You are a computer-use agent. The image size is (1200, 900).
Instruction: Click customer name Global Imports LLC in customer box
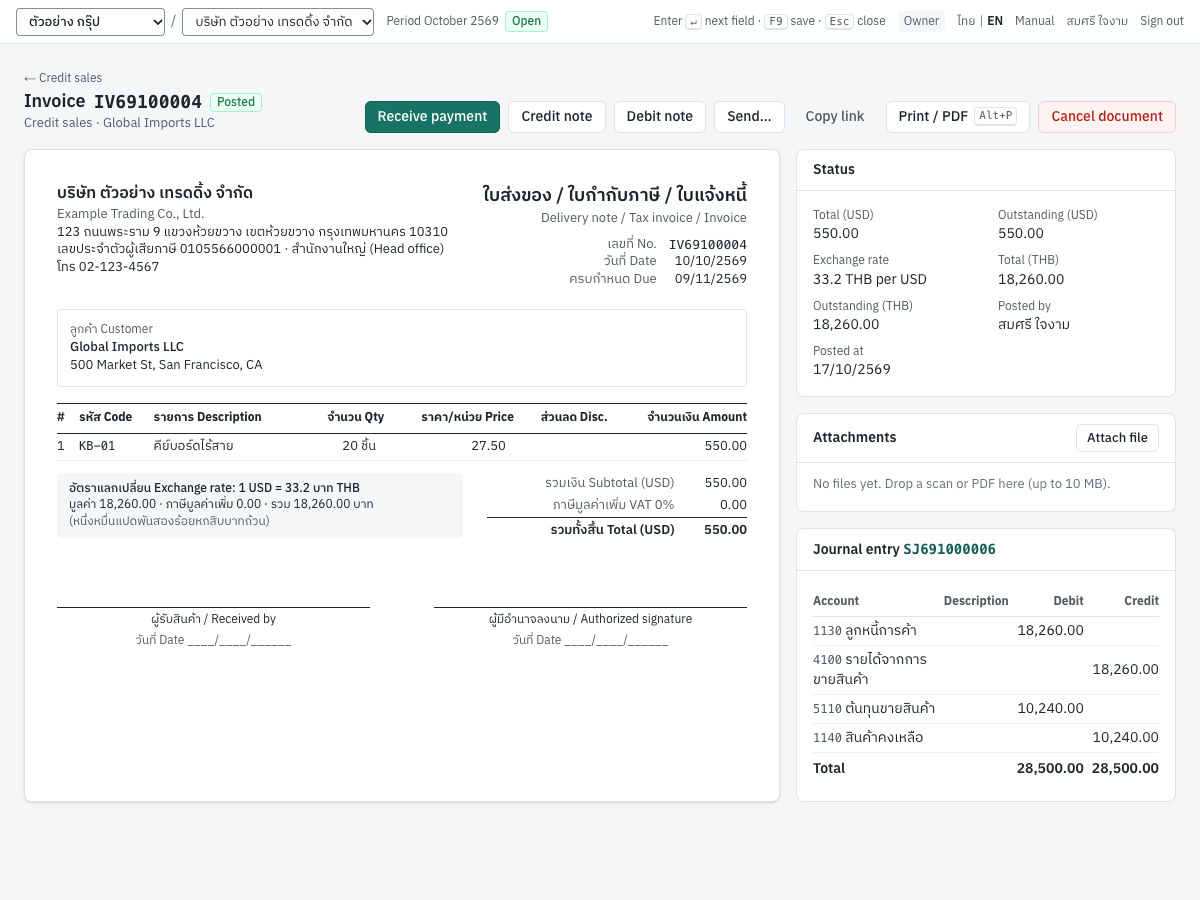(x=127, y=347)
